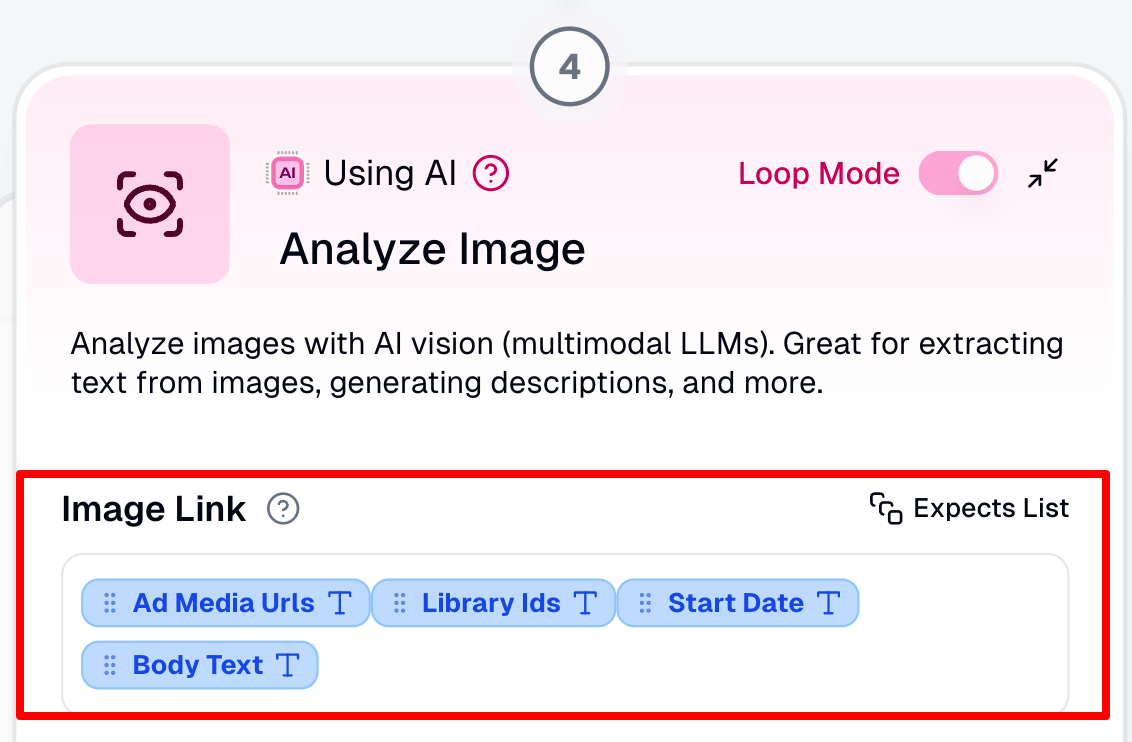The height and width of the screenshot is (742, 1132).
Task: Select the Body Text variable chip
Action: [x=199, y=665]
